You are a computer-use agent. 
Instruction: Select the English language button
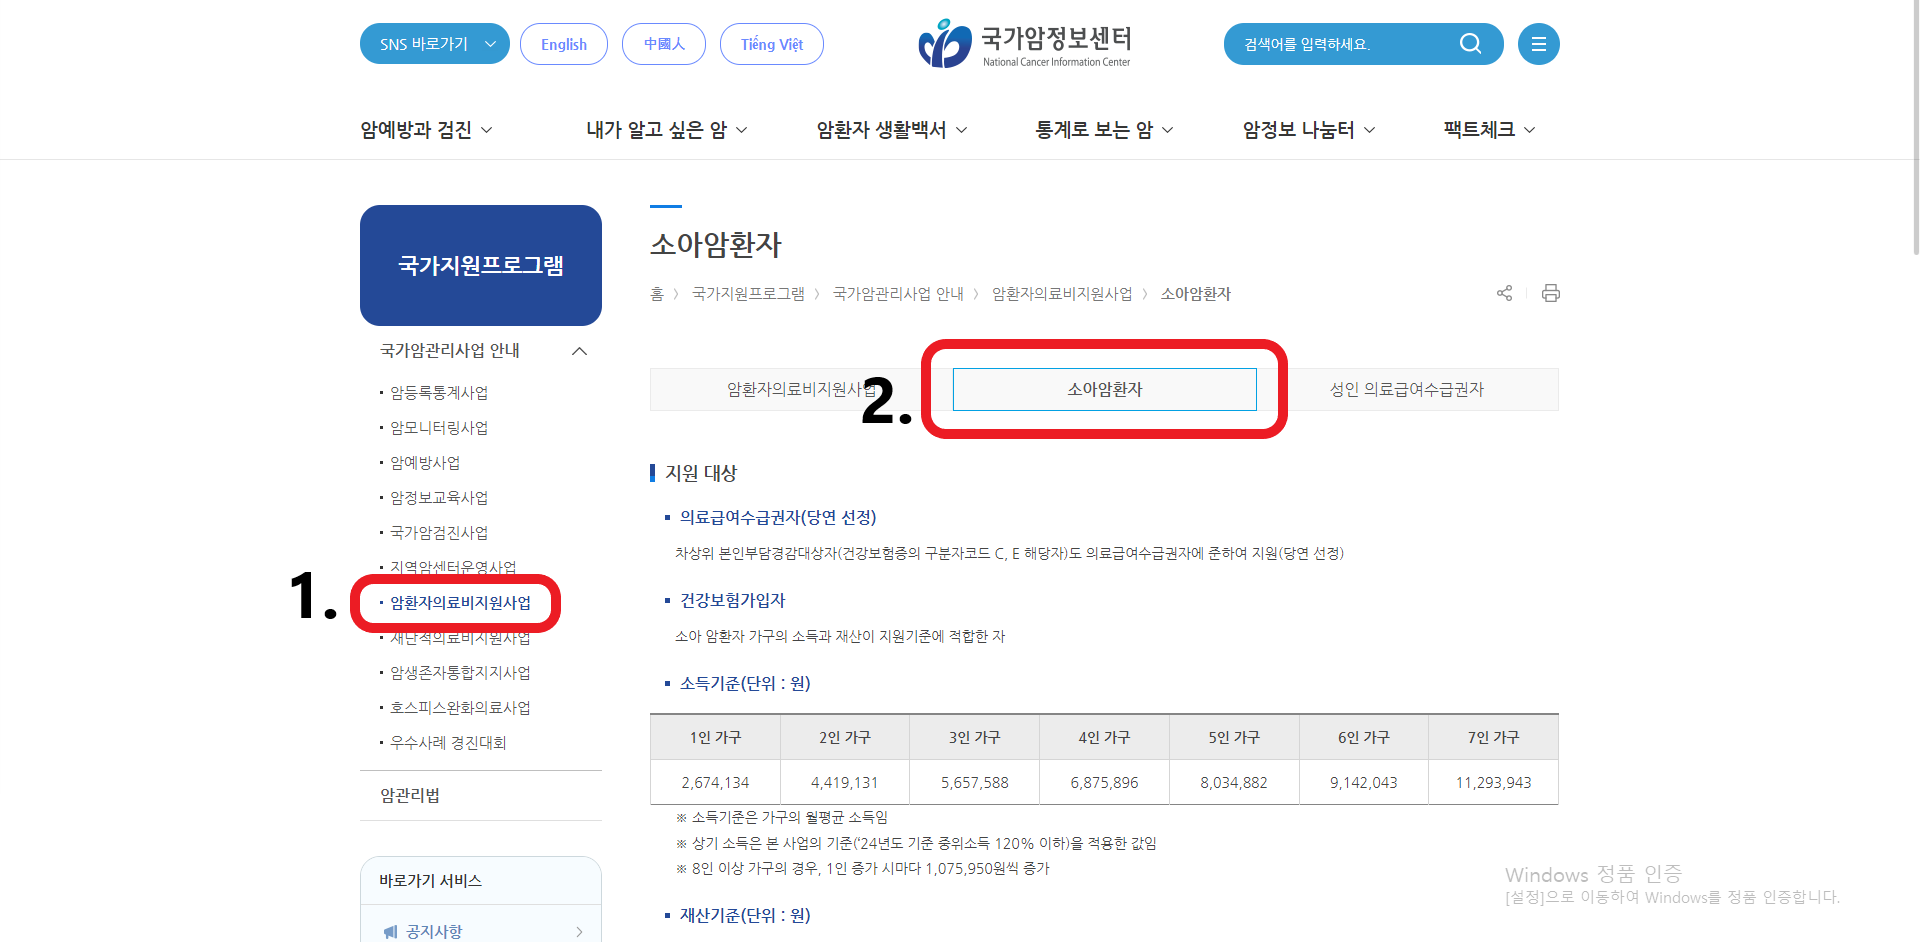click(563, 43)
